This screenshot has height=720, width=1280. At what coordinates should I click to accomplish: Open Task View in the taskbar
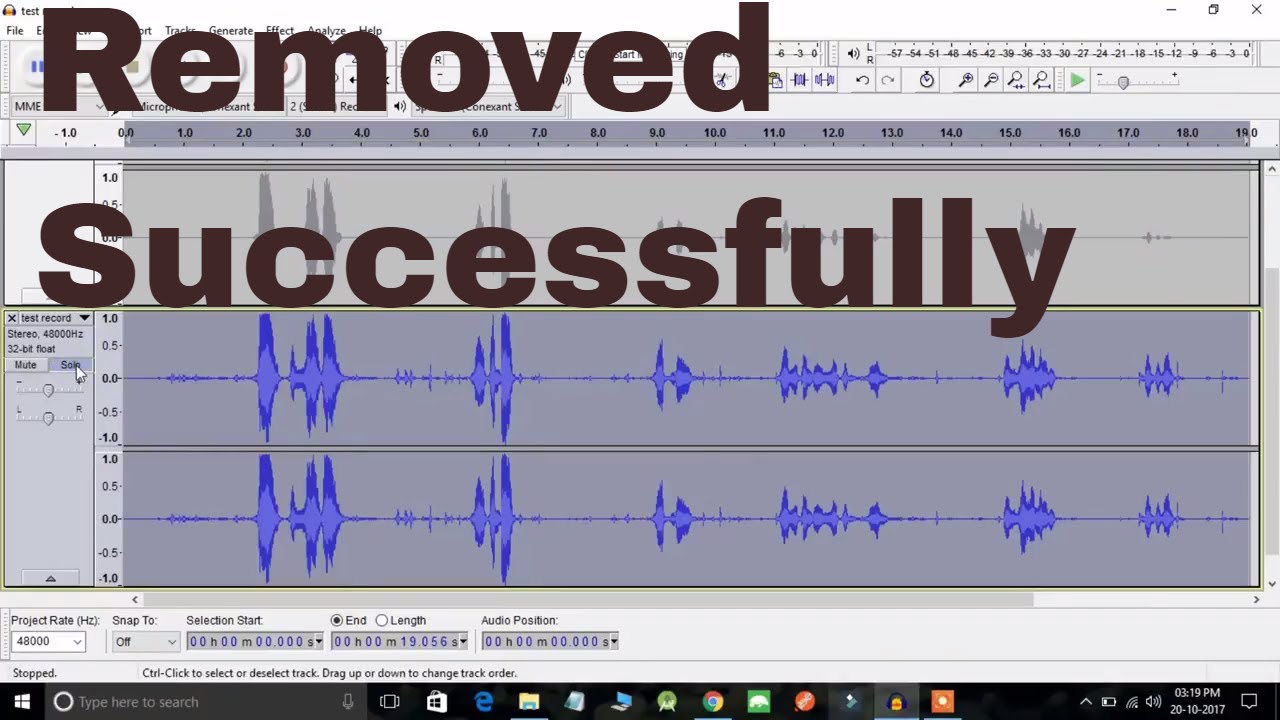(390, 702)
